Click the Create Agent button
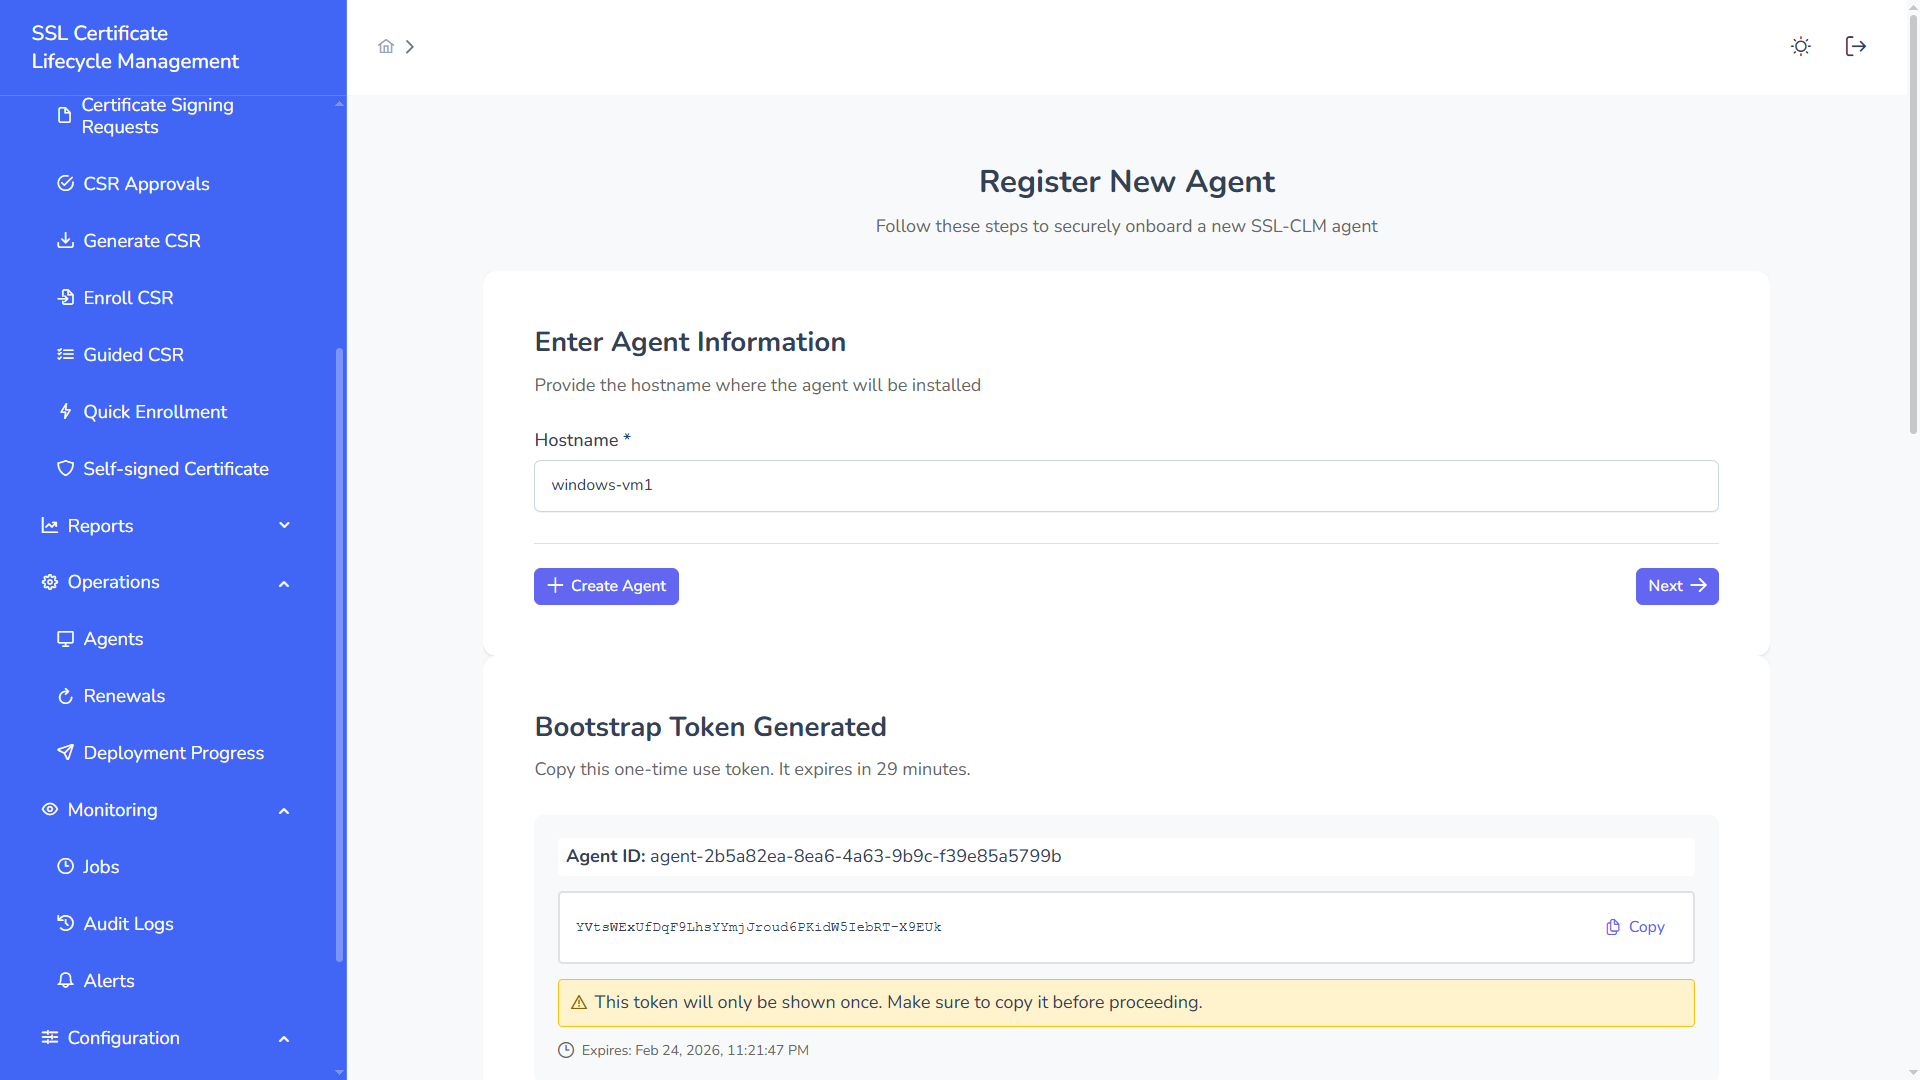This screenshot has width=1920, height=1080. 606,586
